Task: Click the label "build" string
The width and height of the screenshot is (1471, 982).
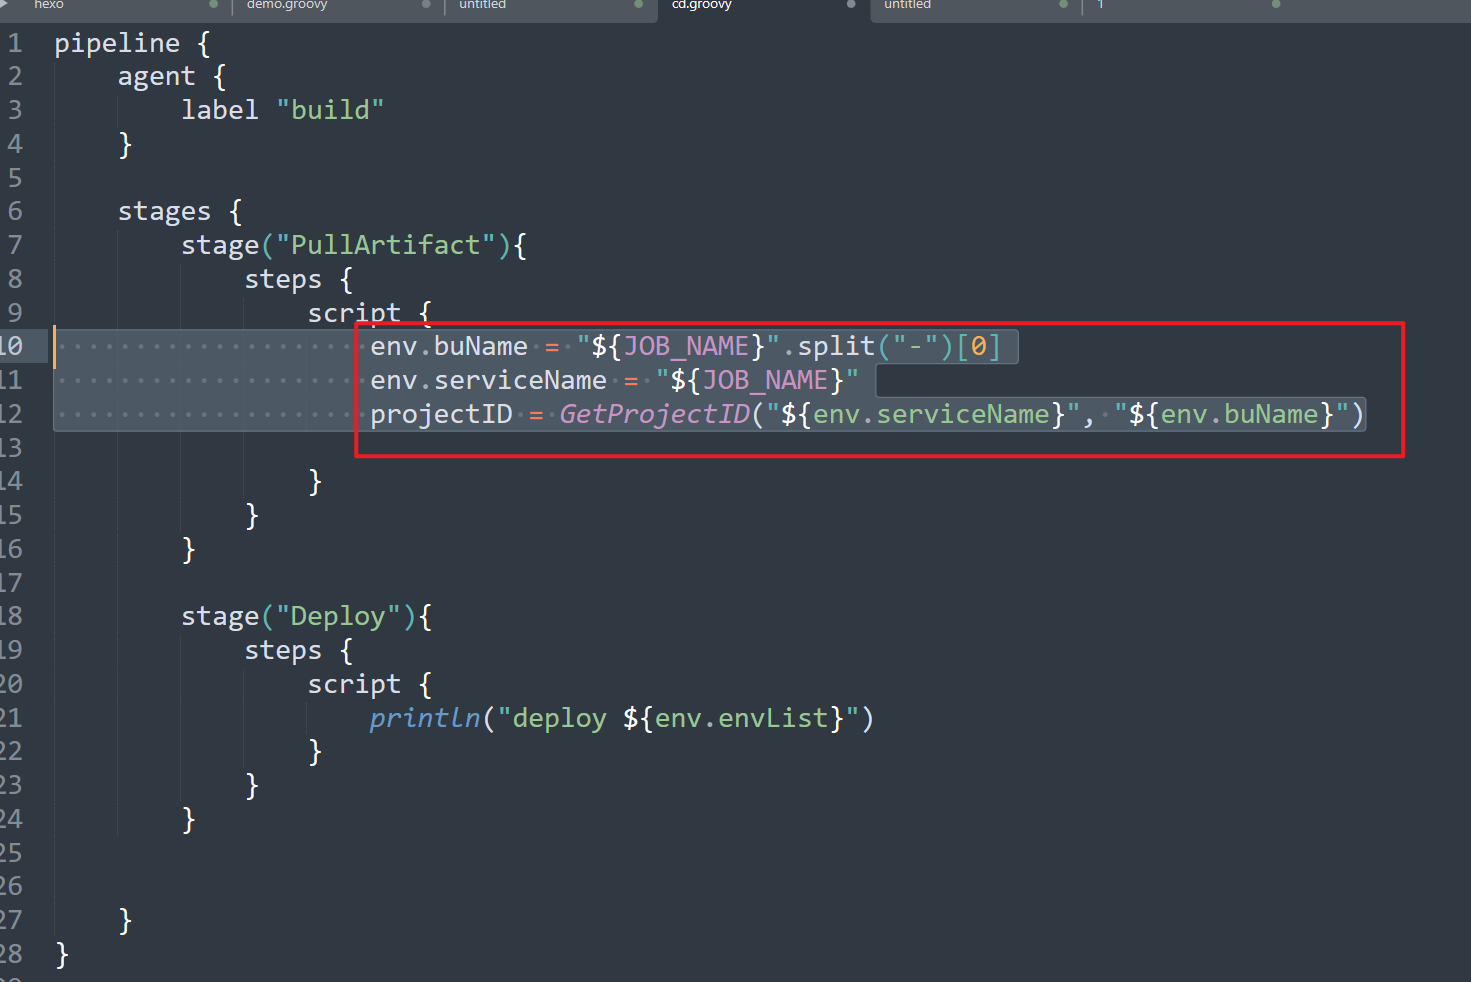Action: click(x=330, y=110)
